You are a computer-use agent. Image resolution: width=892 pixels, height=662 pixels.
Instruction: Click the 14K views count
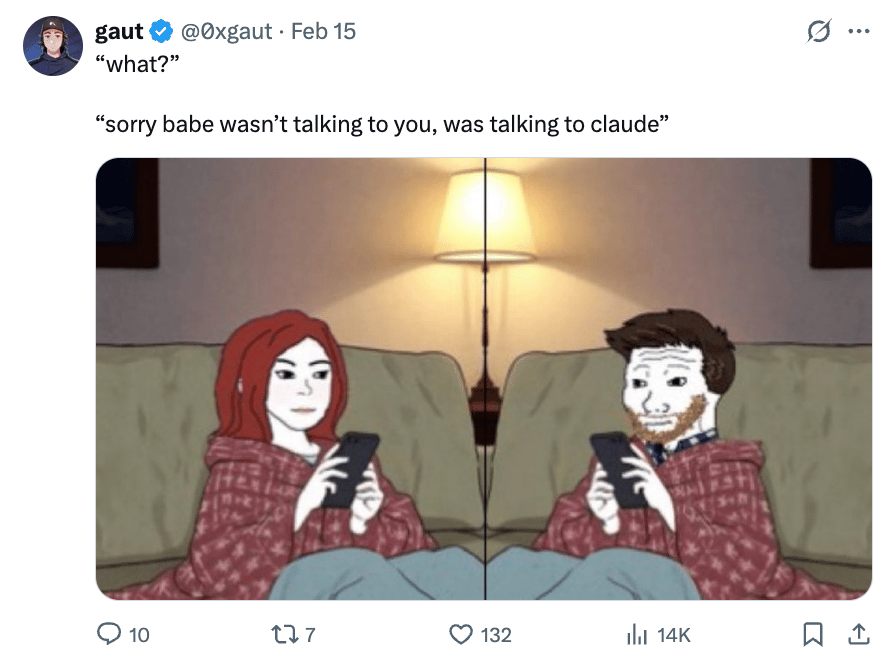[674, 635]
